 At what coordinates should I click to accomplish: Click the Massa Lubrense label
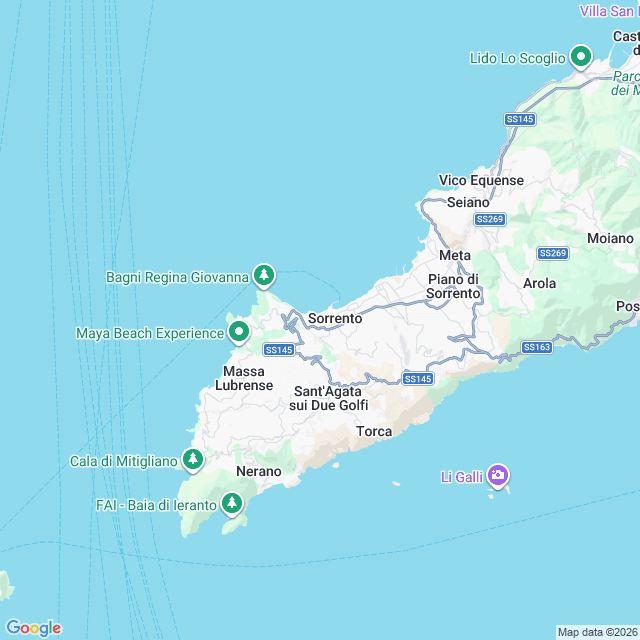point(244,378)
